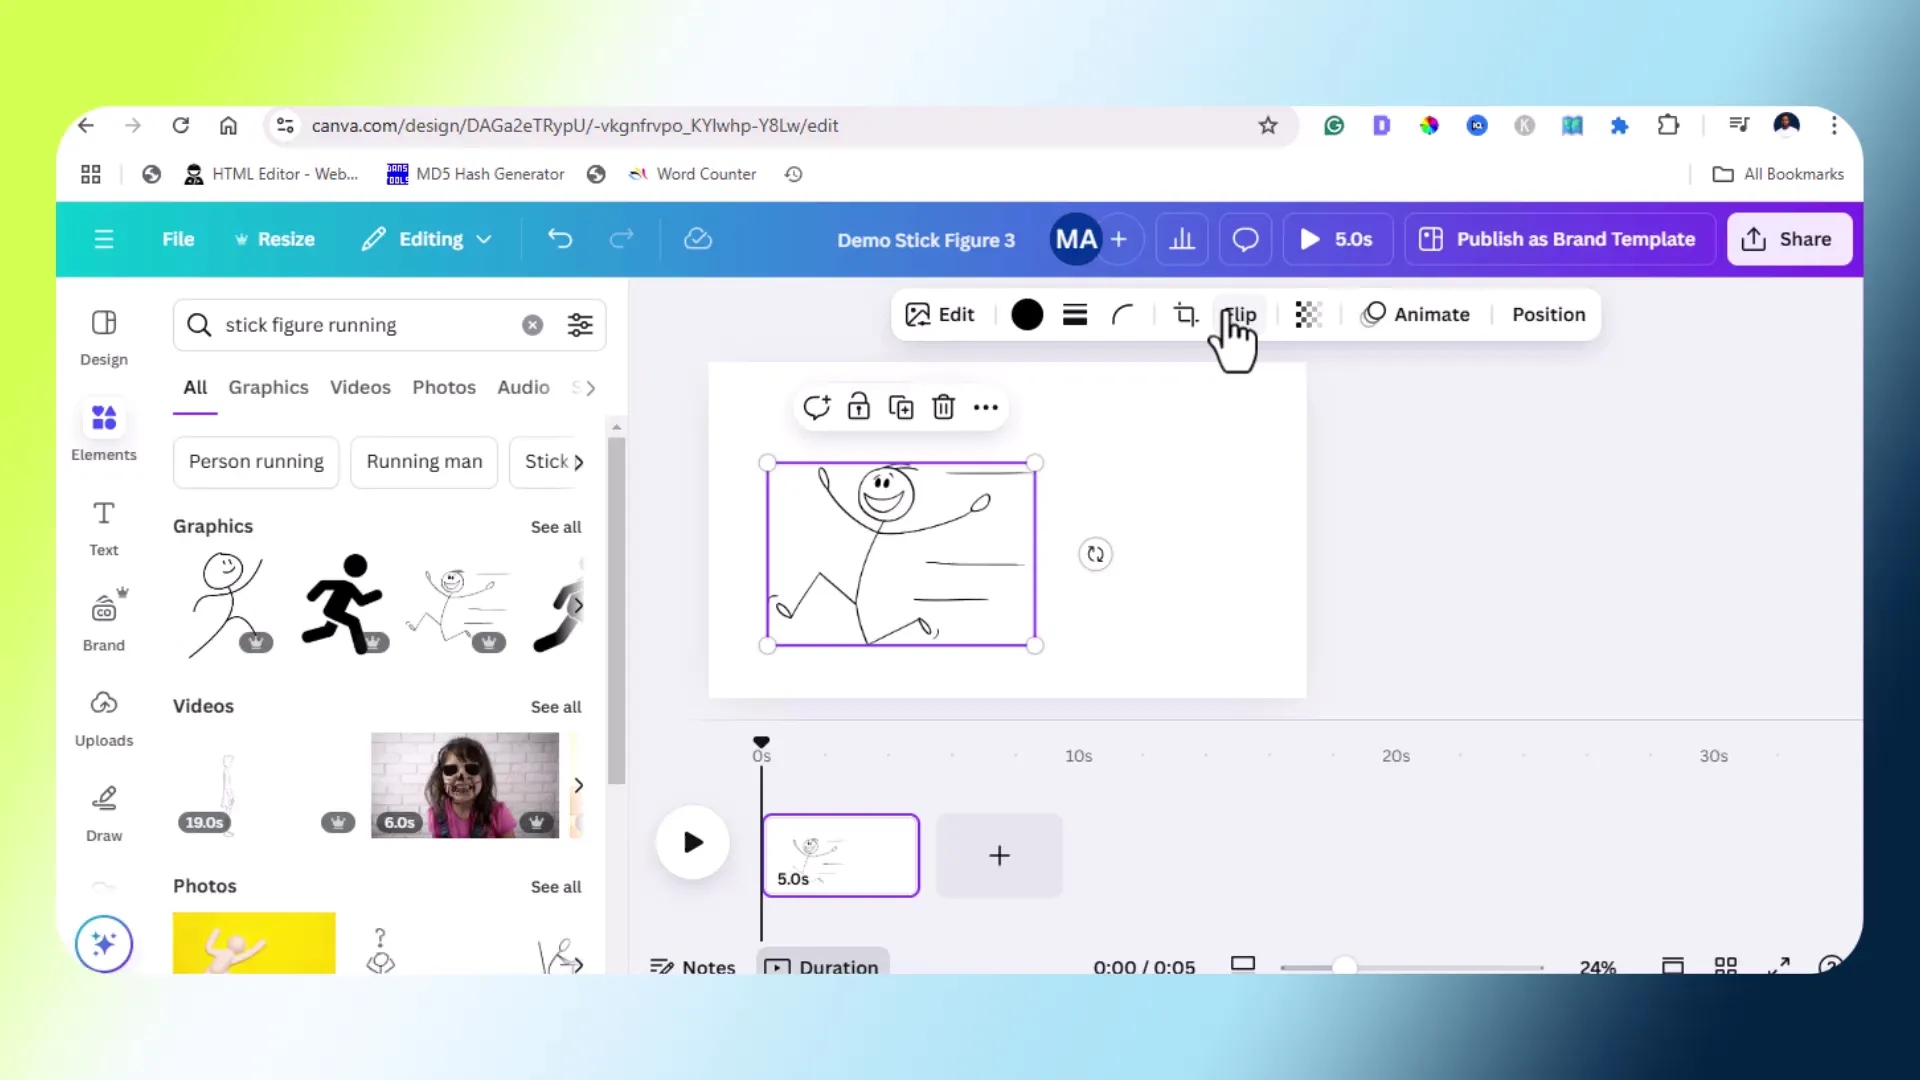Click the corner rounding icon
Viewport: 1920px width, 1080px height.
pos(1122,315)
